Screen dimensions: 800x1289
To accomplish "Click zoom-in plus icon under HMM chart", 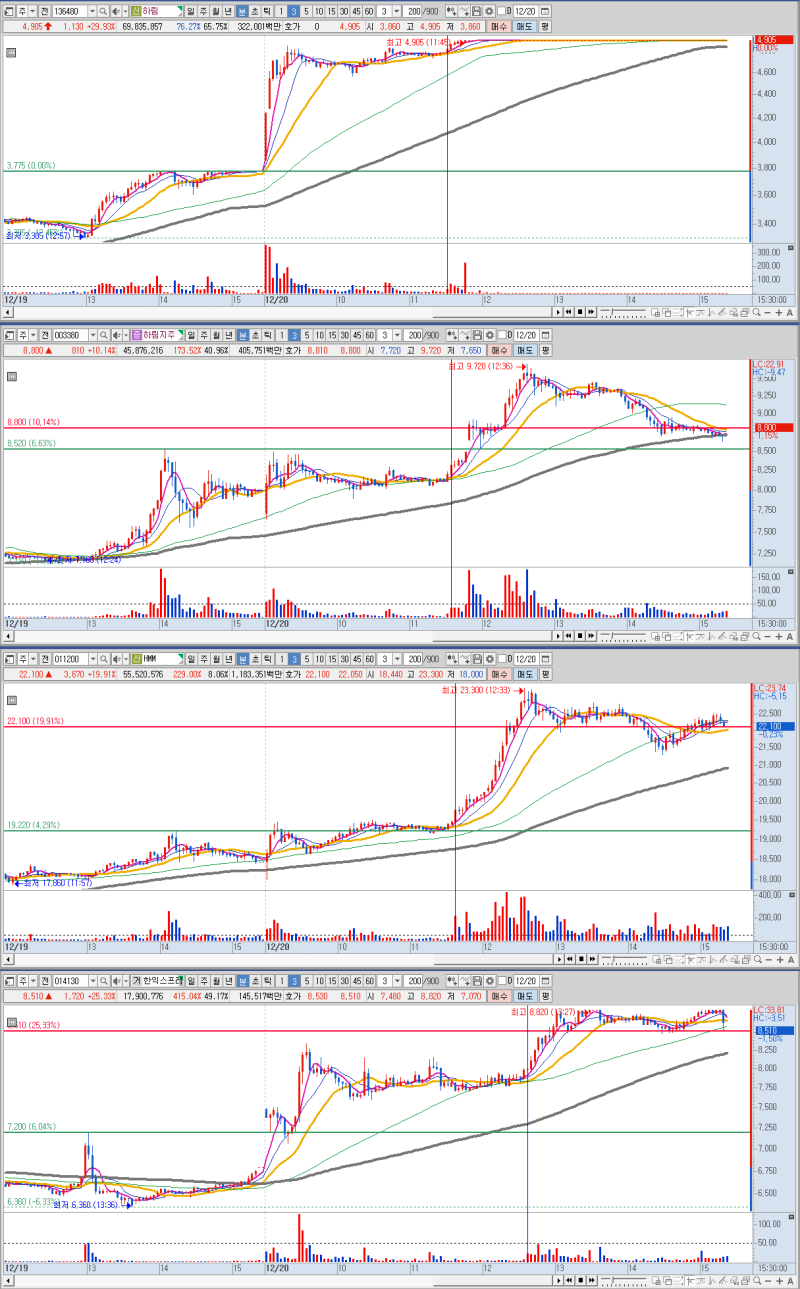I will pyautogui.click(x=779, y=960).
